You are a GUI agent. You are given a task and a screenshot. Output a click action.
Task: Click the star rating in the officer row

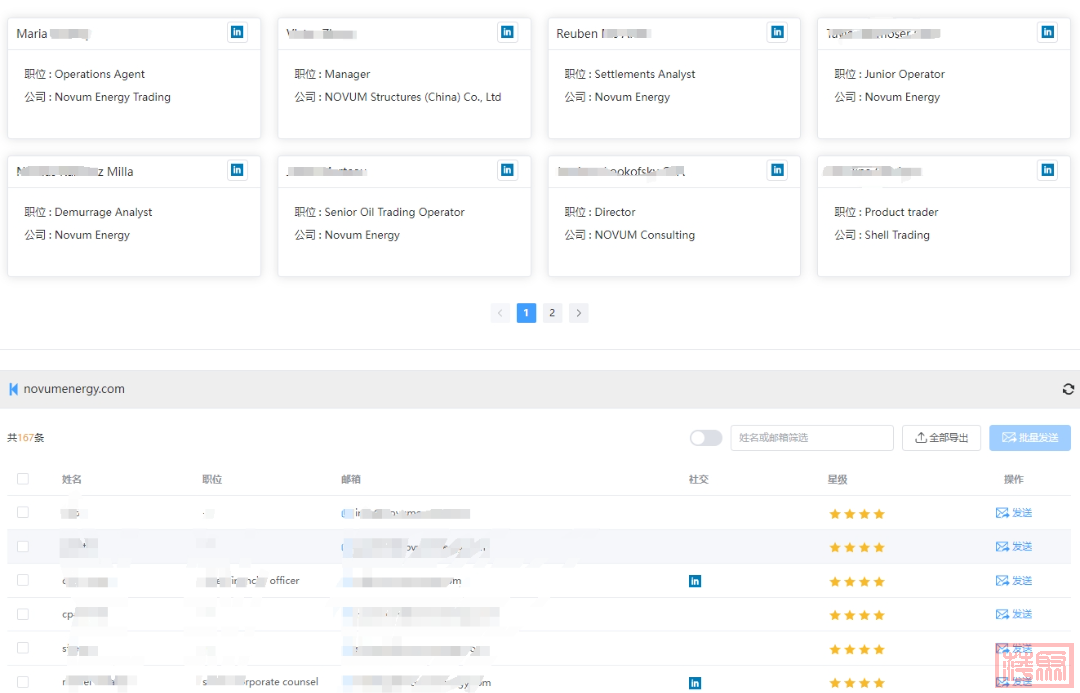click(857, 582)
